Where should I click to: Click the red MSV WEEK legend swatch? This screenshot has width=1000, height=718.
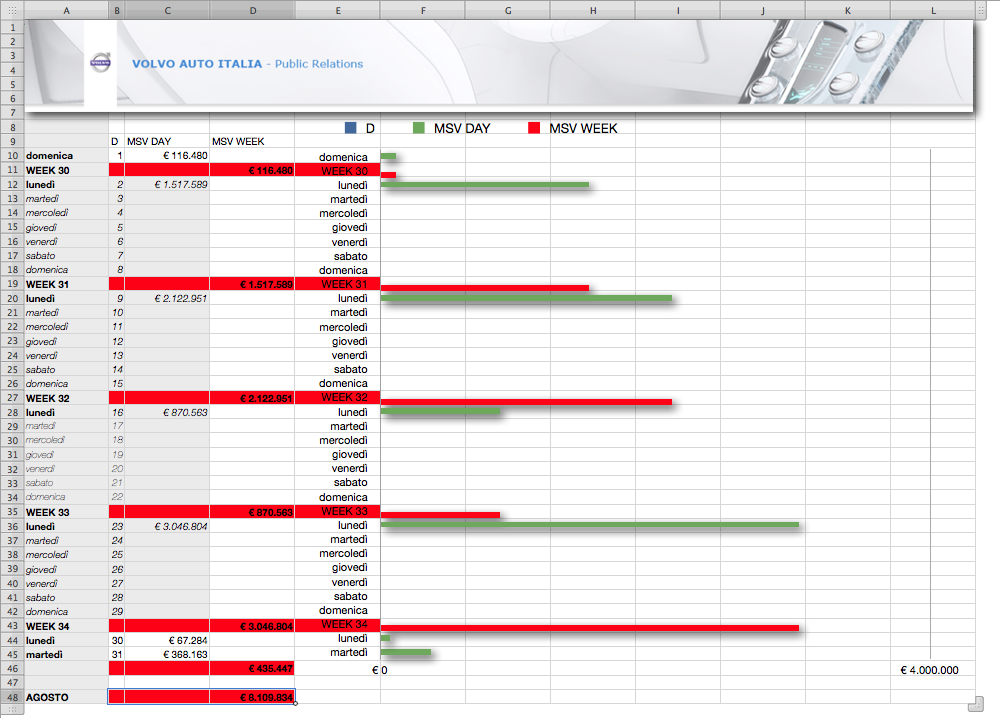tap(533, 128)
